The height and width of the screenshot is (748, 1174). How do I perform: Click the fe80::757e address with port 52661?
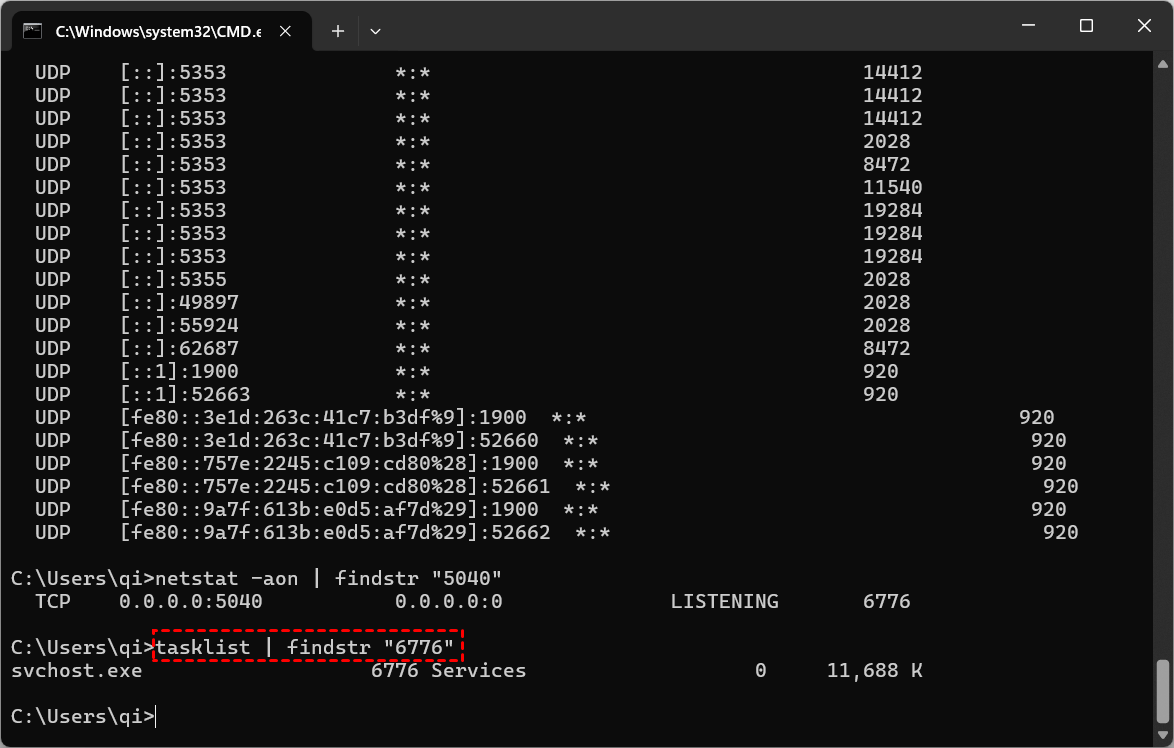tap(335, 487)
